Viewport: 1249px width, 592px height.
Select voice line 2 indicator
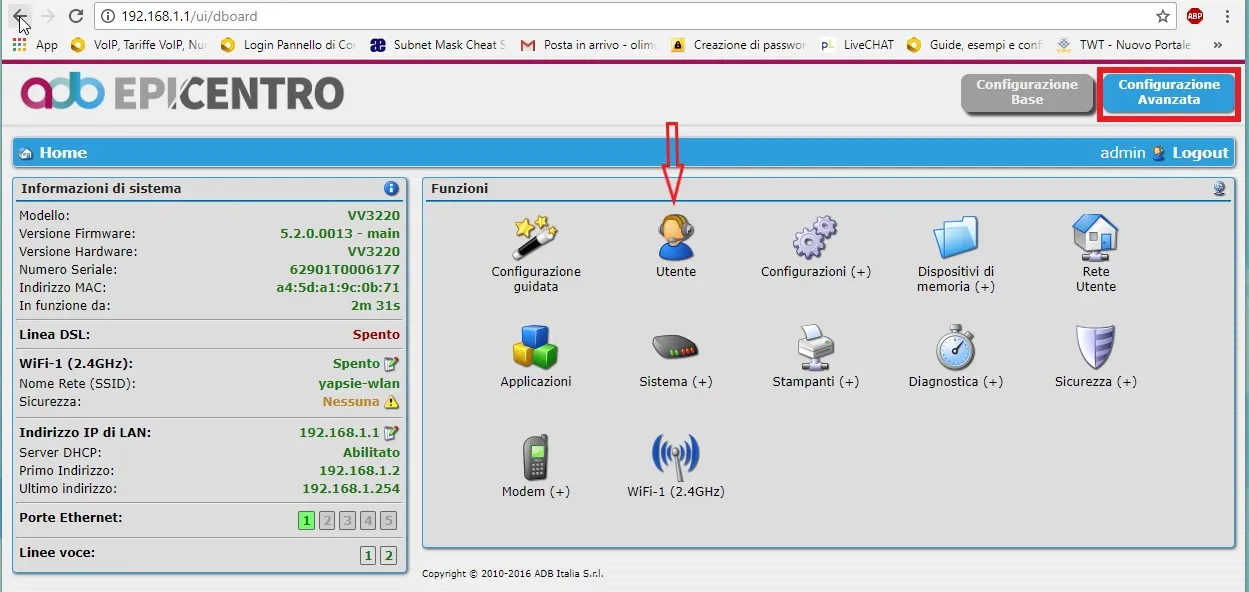tap(388, 556)
